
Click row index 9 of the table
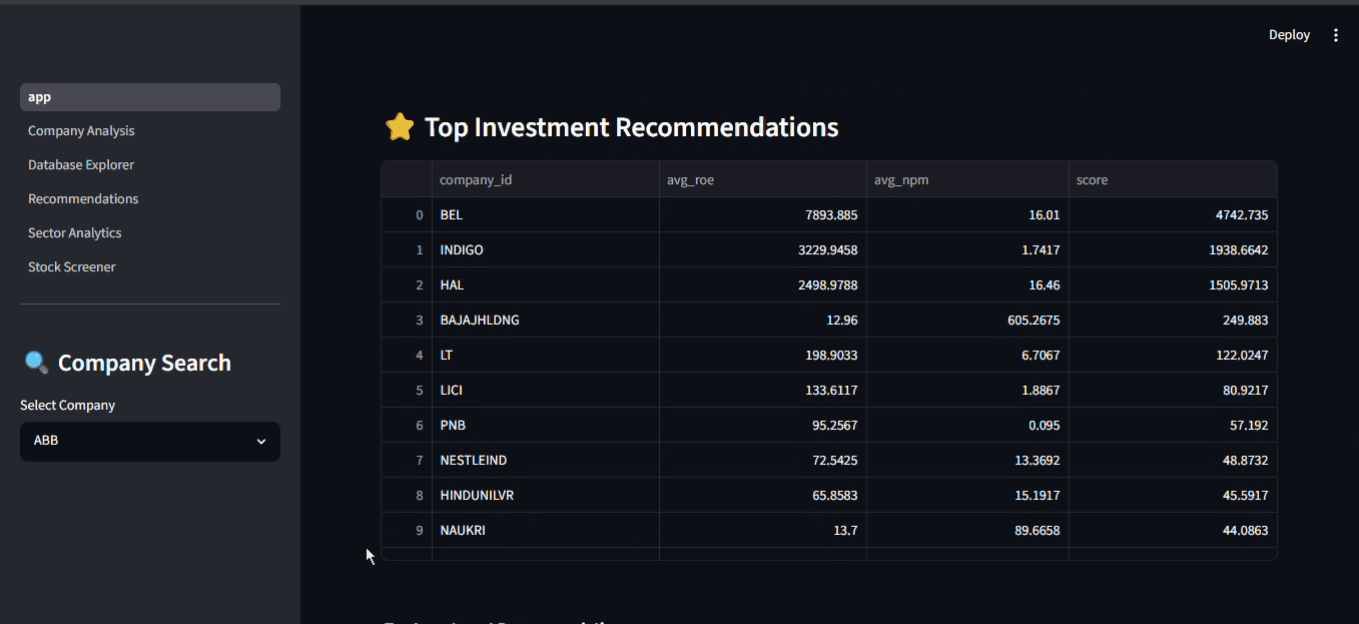pos(407,530)
